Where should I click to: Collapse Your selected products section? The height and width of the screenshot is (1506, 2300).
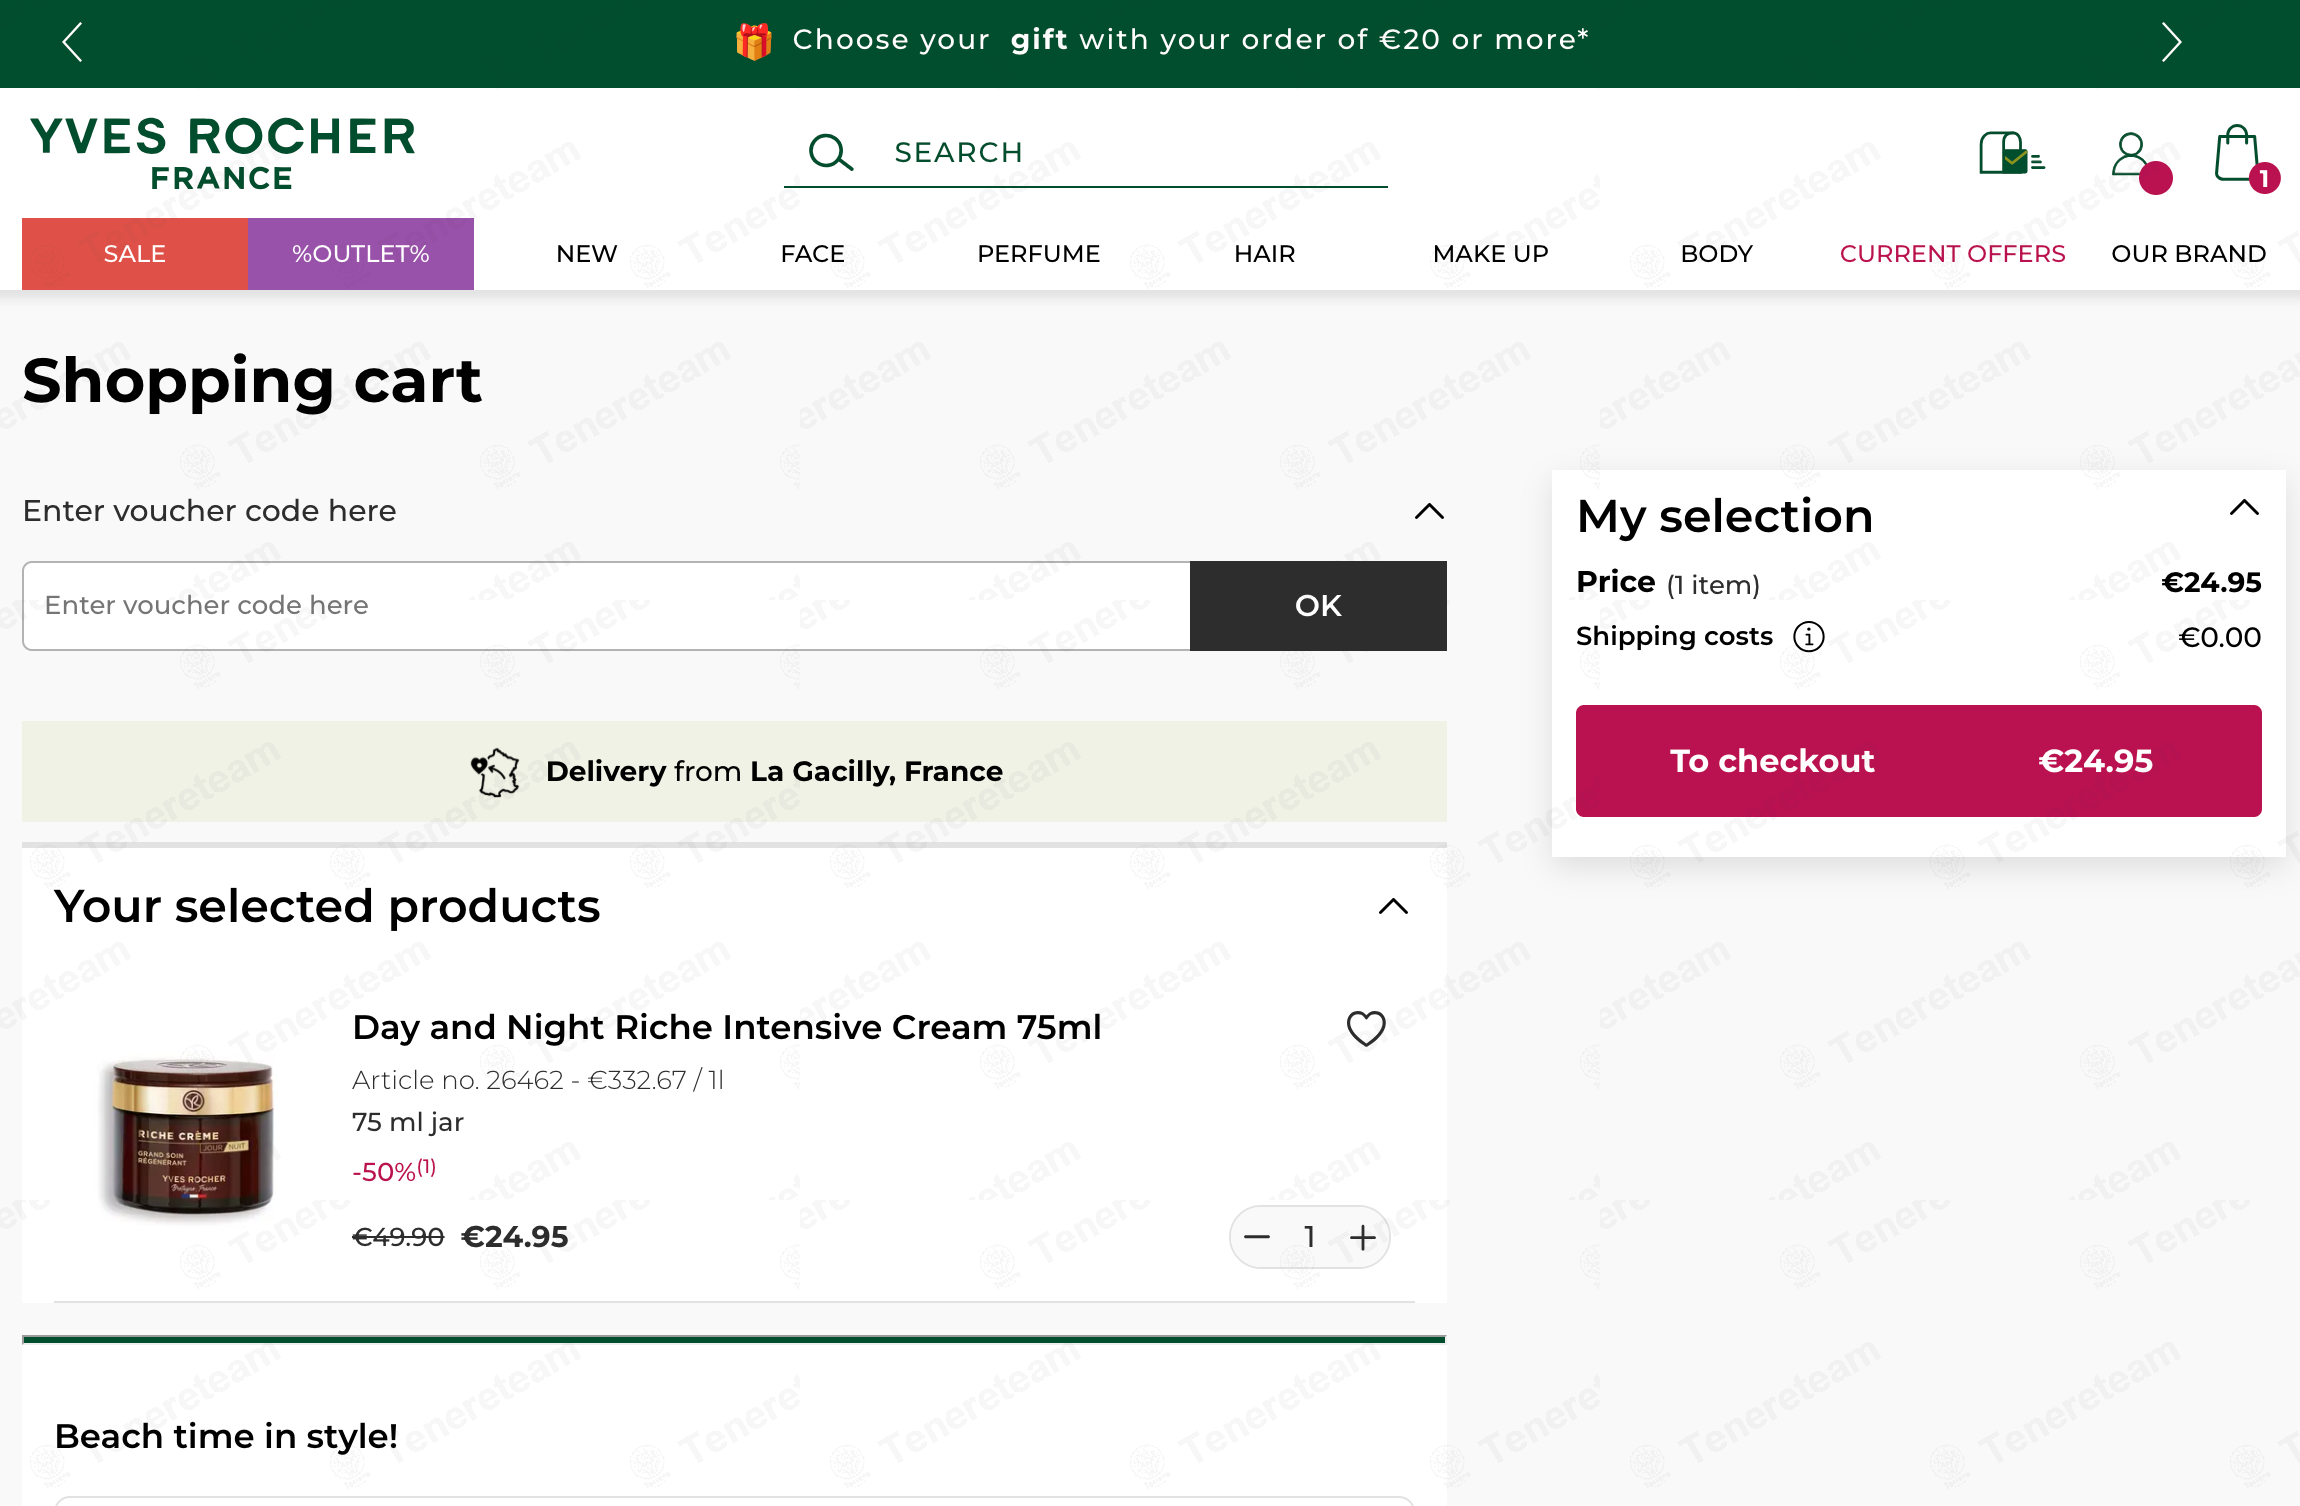[x=1393, y=906]
